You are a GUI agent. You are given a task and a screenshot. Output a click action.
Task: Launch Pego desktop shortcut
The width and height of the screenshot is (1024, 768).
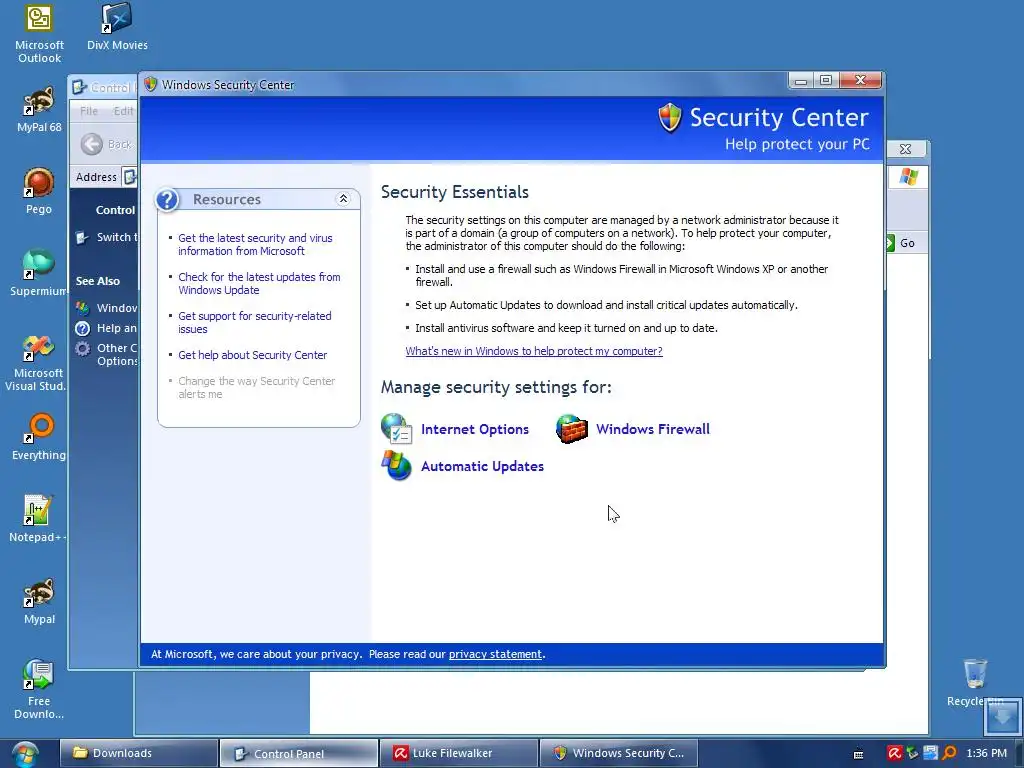(x=39, y=191)
